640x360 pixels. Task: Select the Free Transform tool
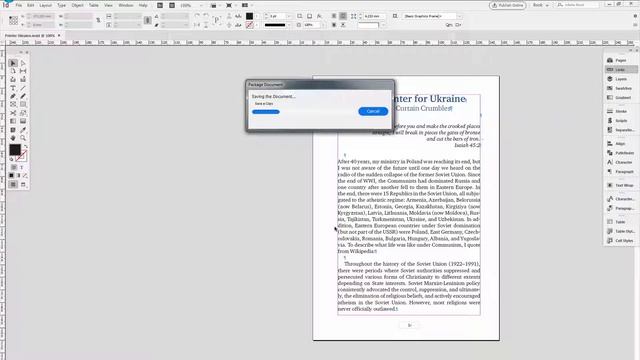[x=23, y=113]
